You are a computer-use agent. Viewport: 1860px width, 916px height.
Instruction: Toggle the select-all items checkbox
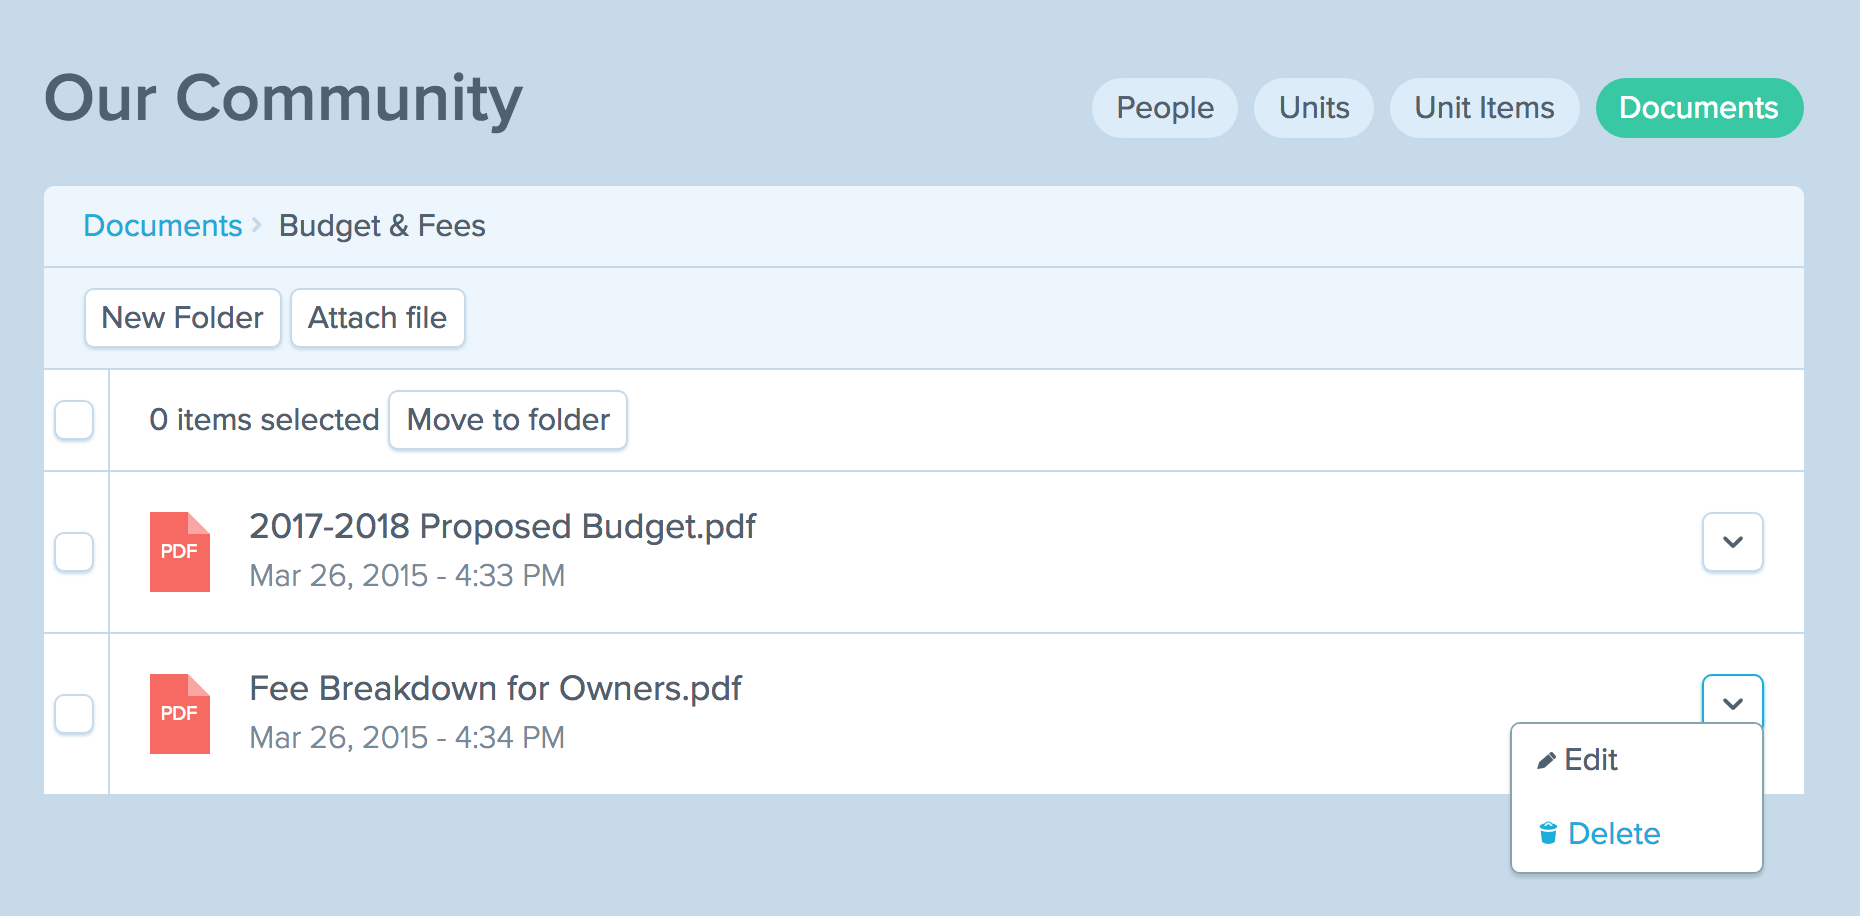point(74,420)
